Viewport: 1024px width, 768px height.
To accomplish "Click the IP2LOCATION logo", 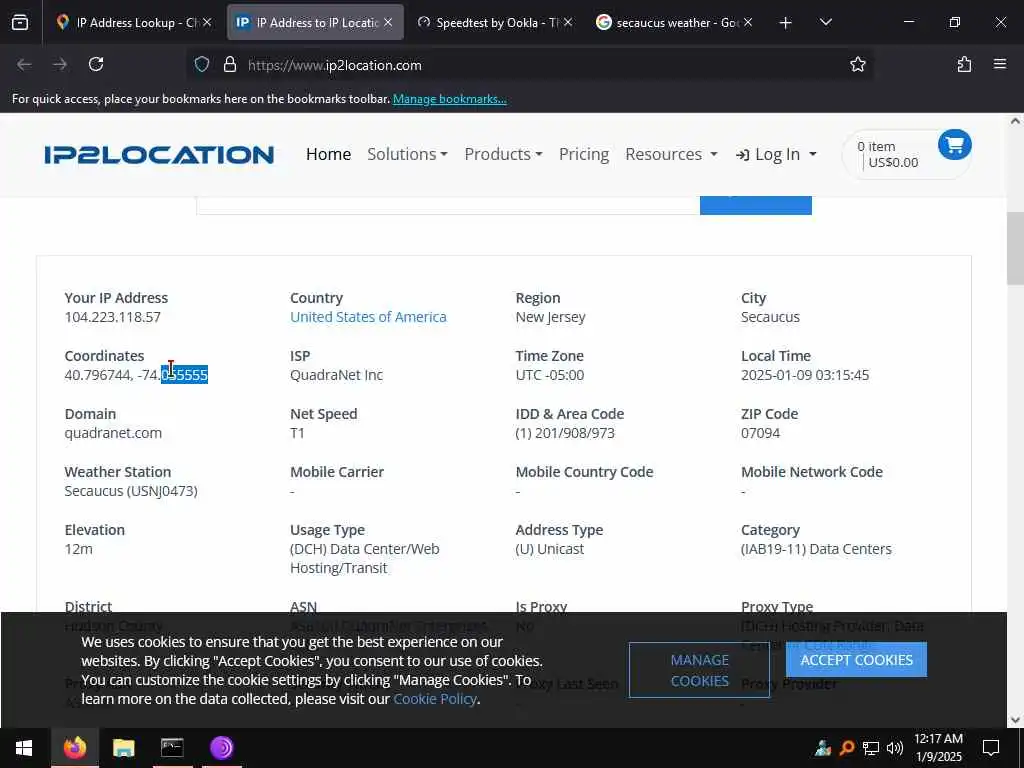I will tap(159, 155).
